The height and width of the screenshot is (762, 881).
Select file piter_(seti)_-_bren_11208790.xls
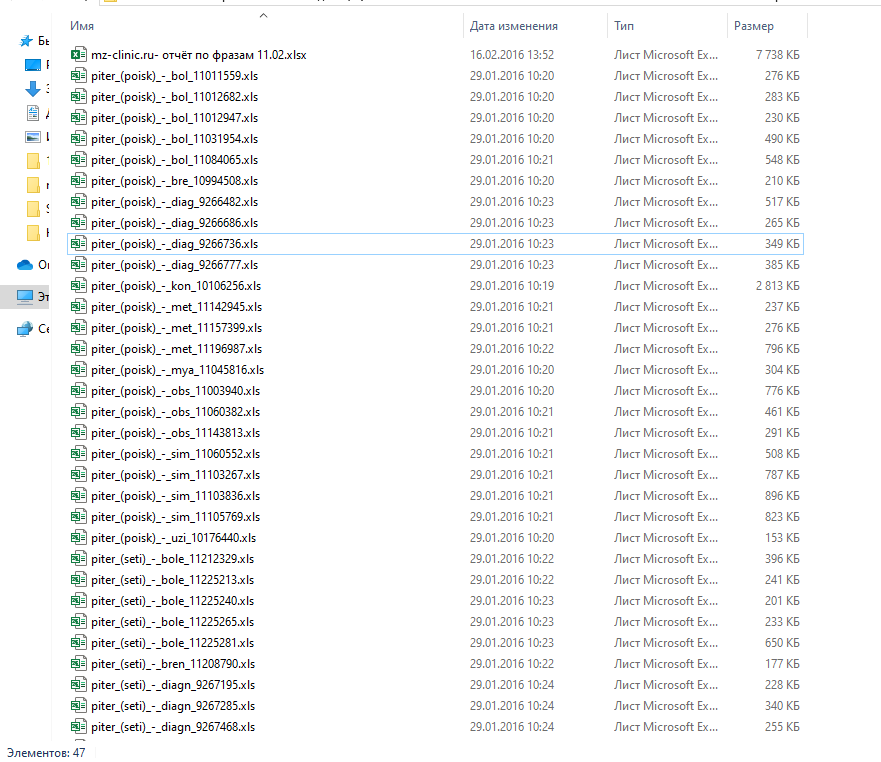coord(172,664)
